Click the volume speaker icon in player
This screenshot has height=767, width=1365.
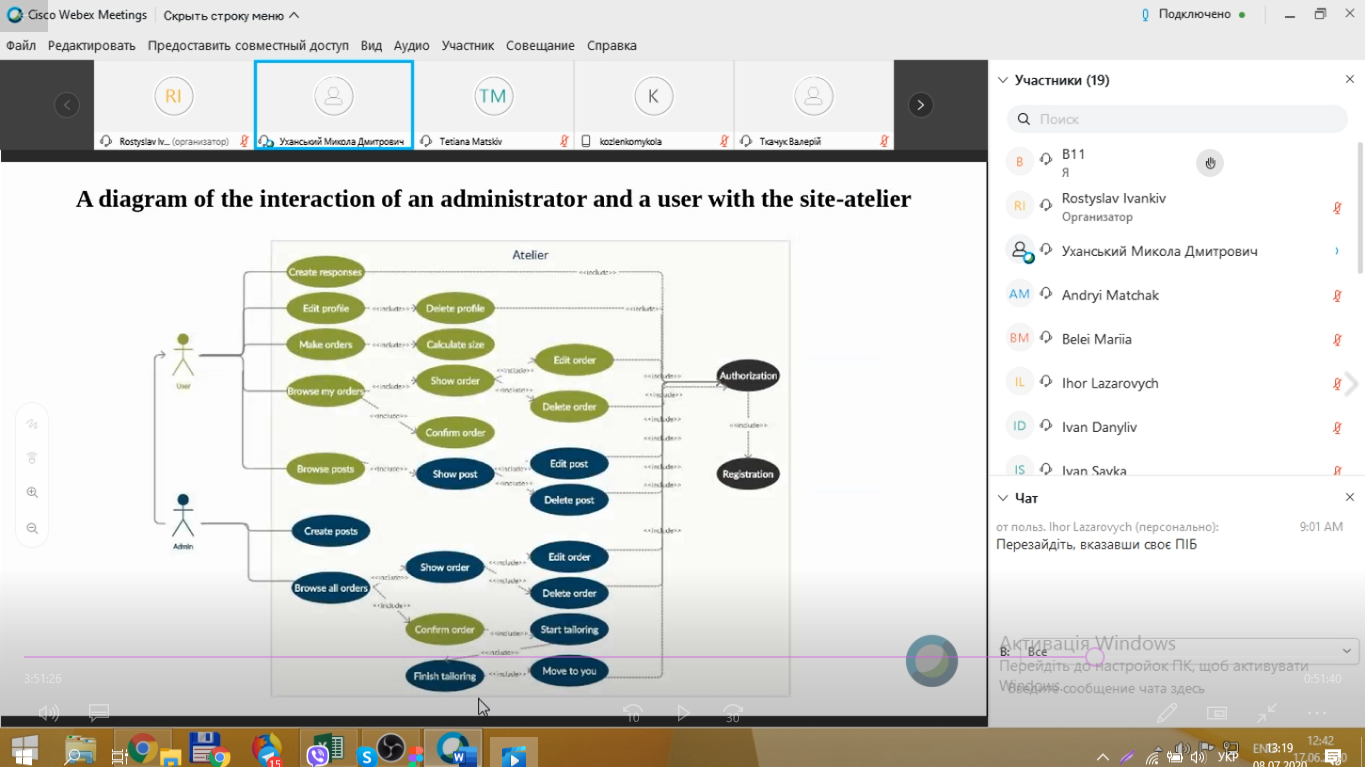(47, 713)
